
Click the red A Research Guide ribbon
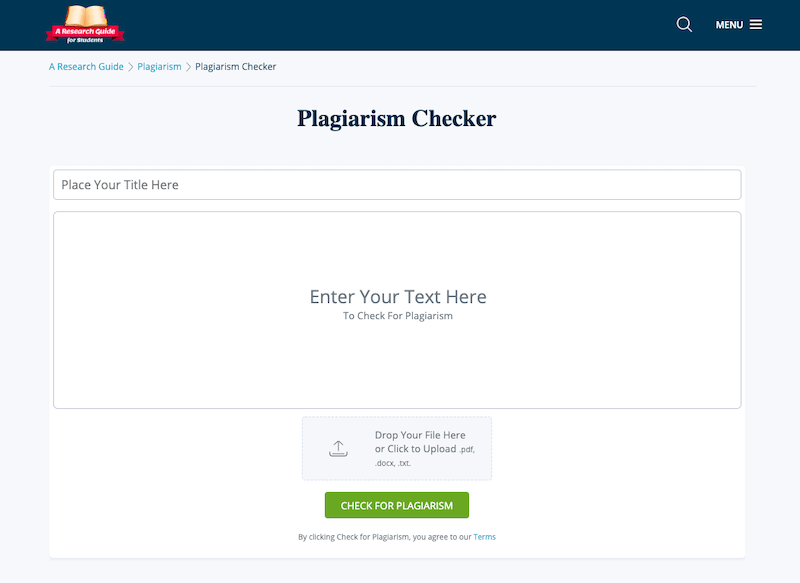click(85, 32)
